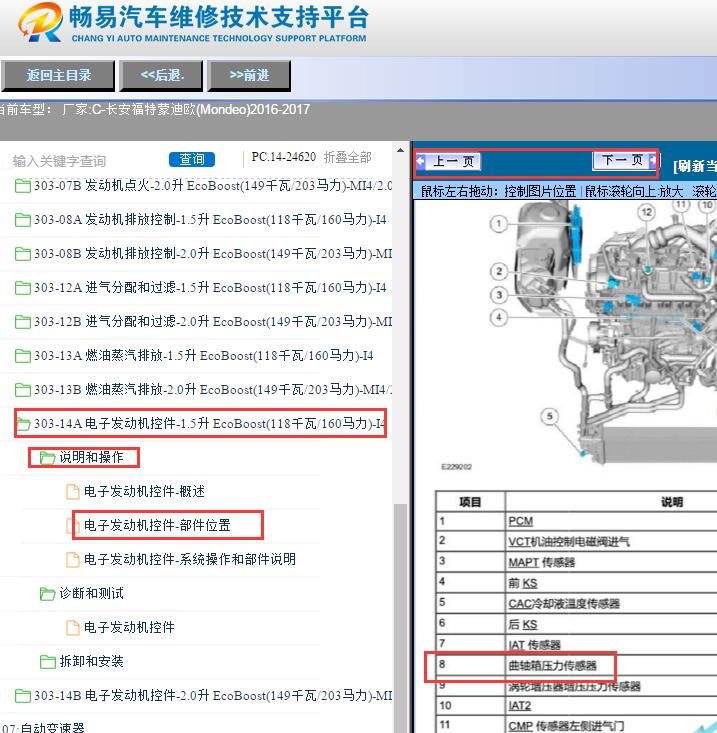
Task: Expand the 拆卸和安装 folder
Action: tap(47, 661)
